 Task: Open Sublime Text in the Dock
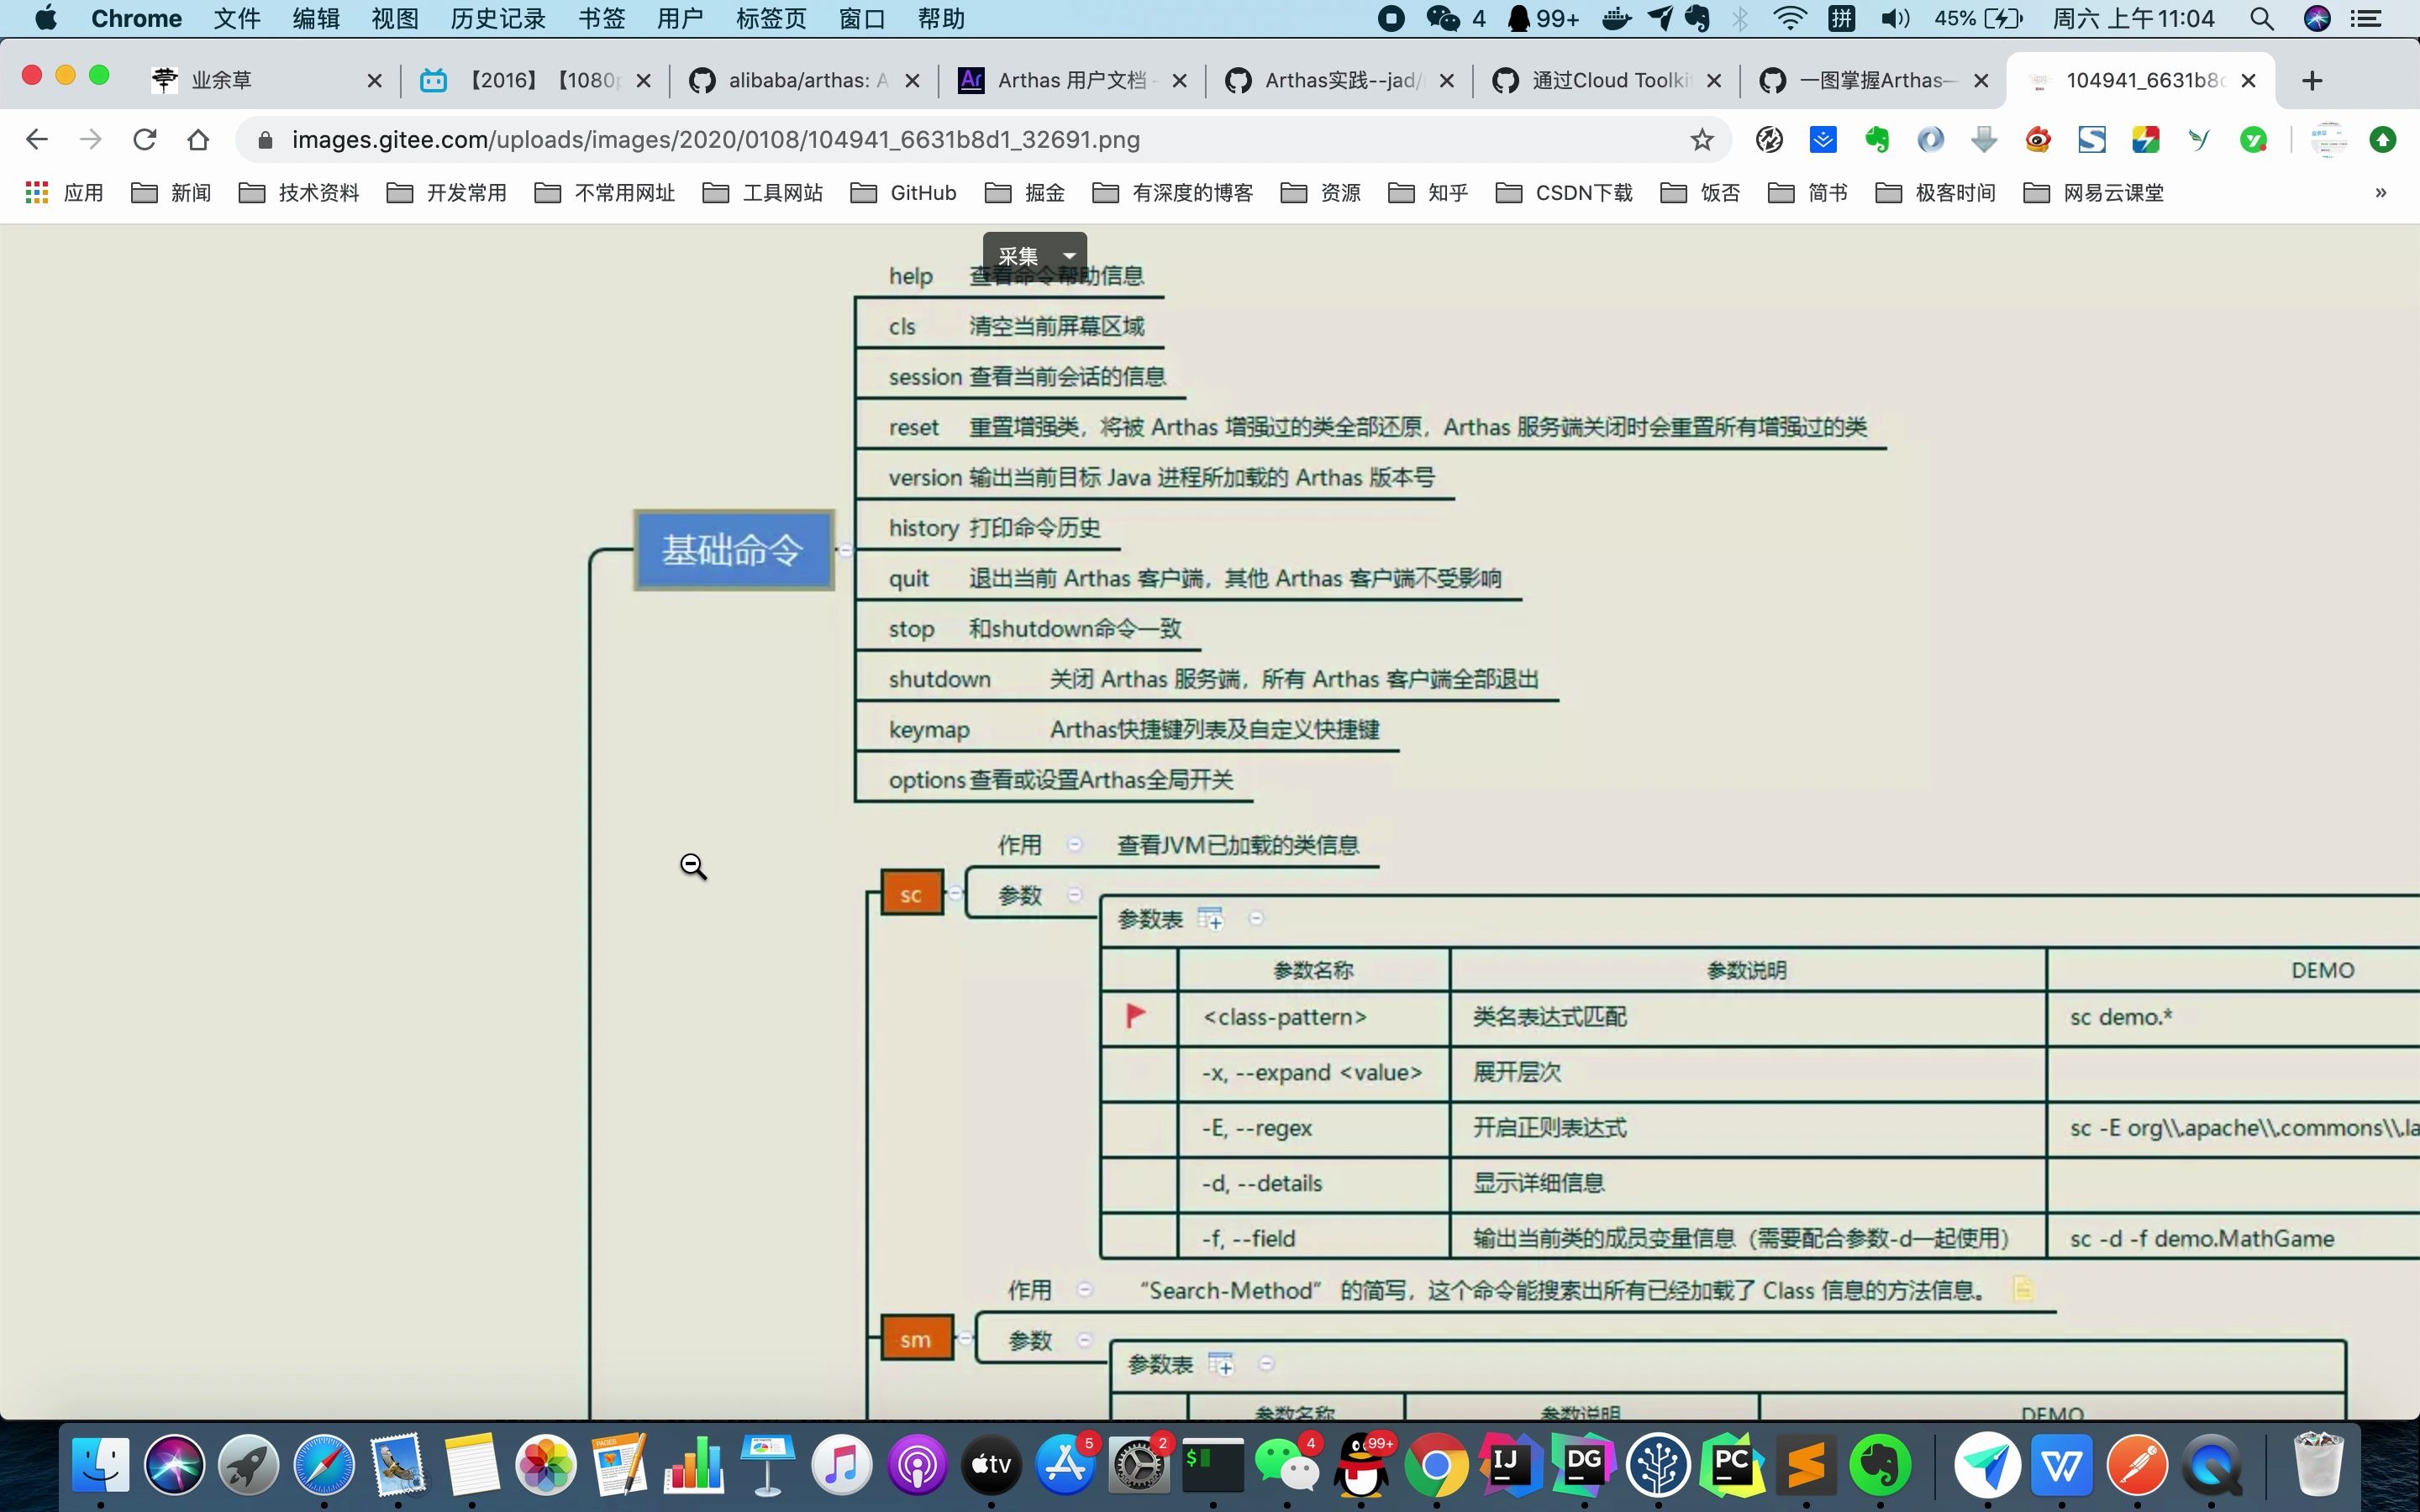coord(1806,1466)
